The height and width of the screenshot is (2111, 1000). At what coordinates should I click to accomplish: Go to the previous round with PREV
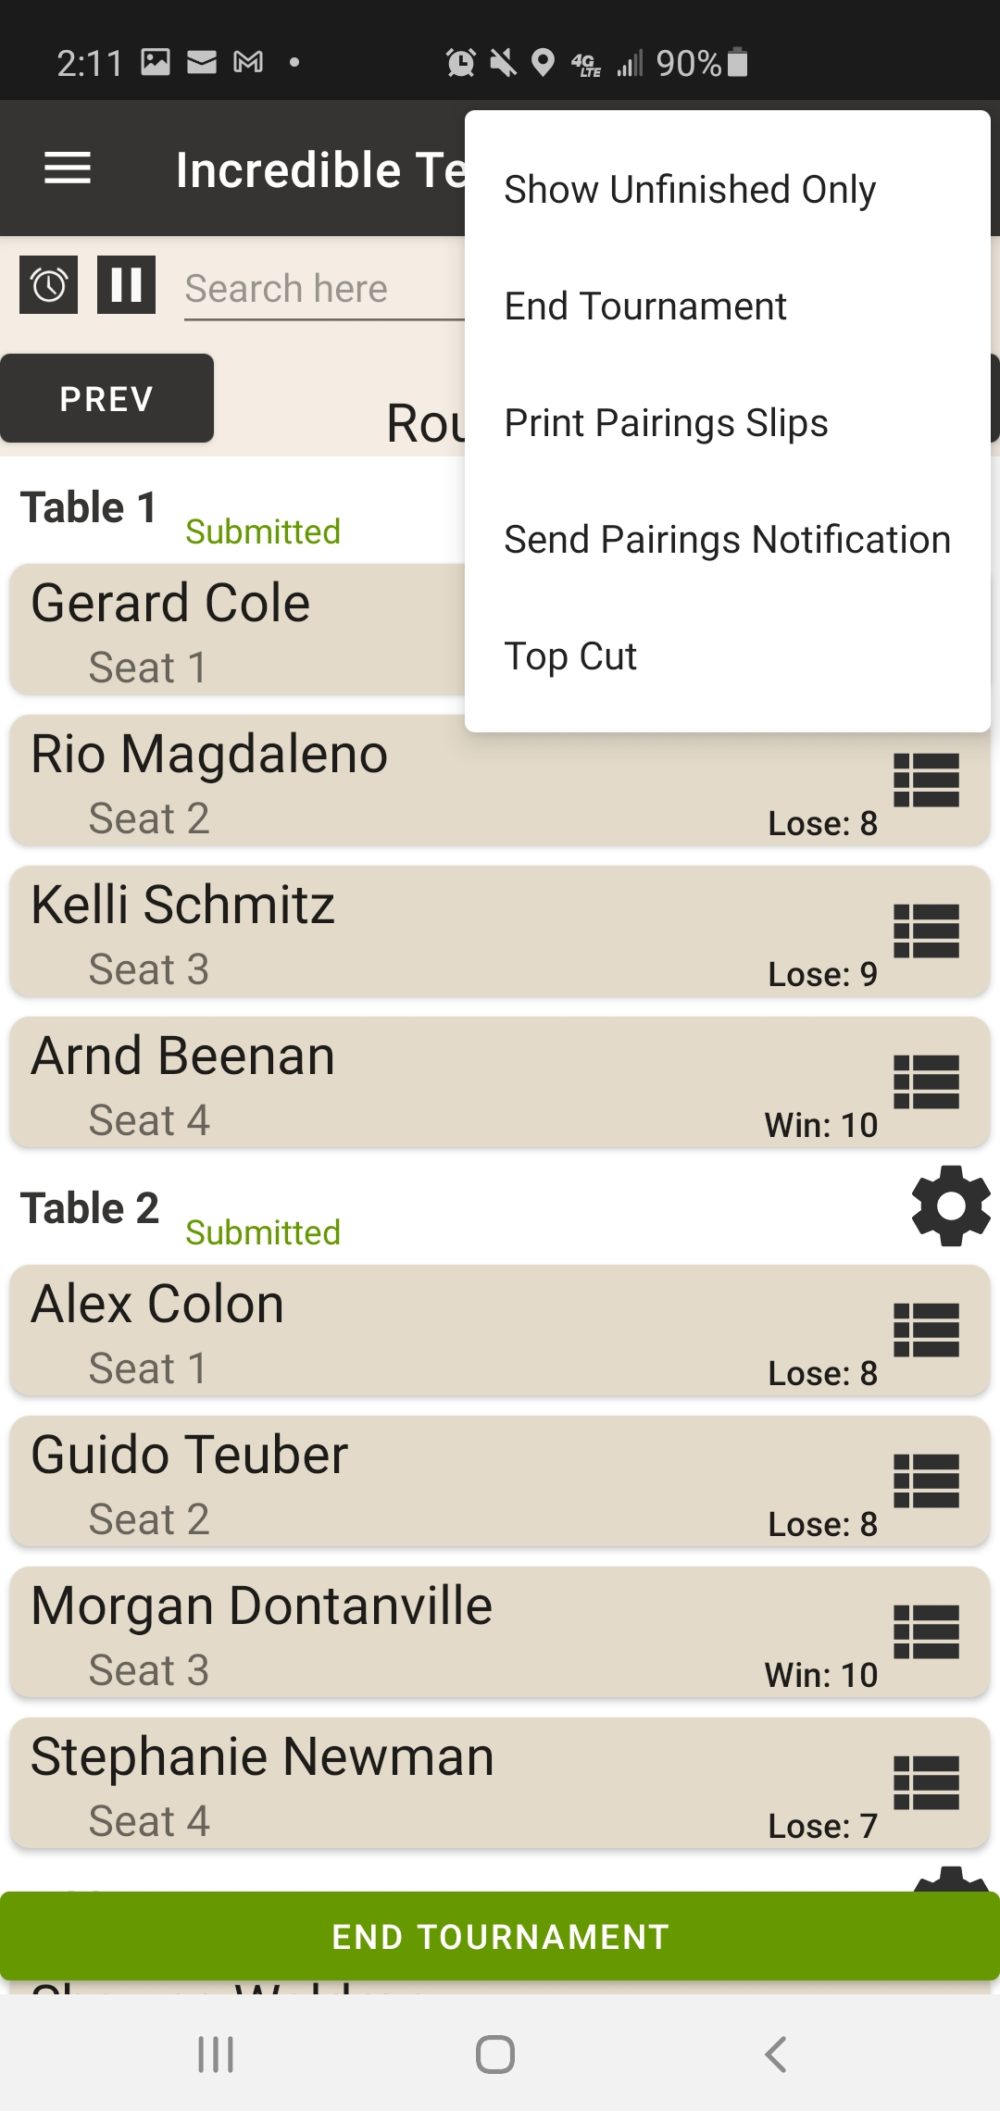point(106,398)
